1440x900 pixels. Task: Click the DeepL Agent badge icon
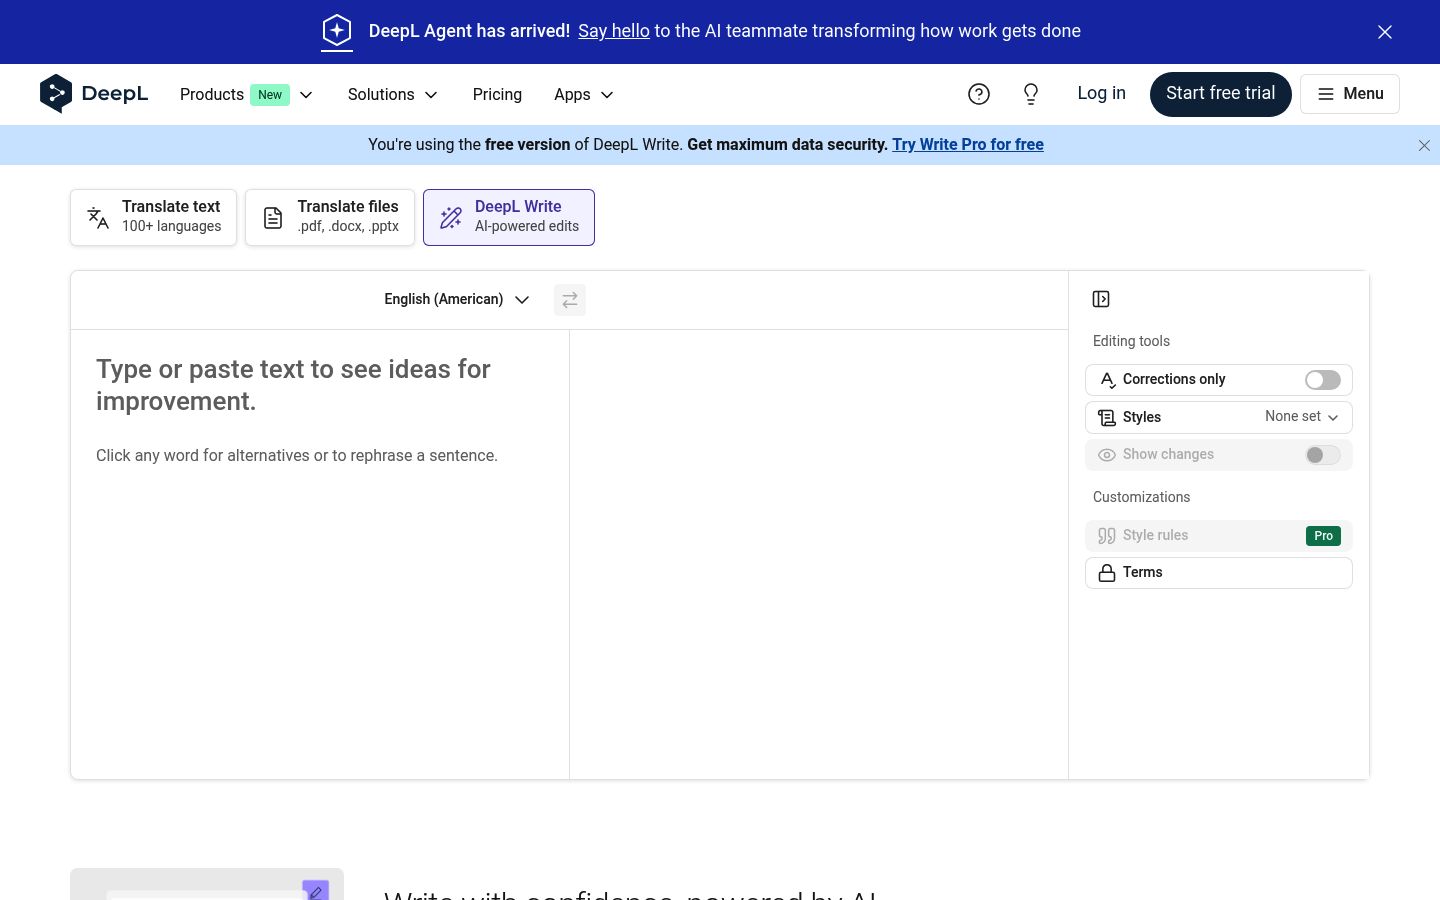(x=337, y=31)
